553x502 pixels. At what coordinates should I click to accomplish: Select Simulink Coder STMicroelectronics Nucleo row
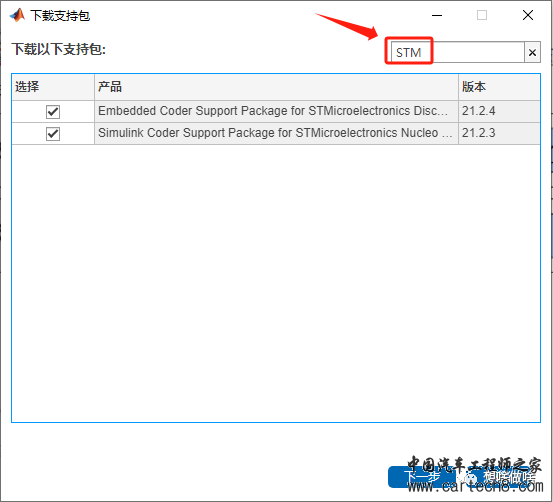tap(276, 133)
